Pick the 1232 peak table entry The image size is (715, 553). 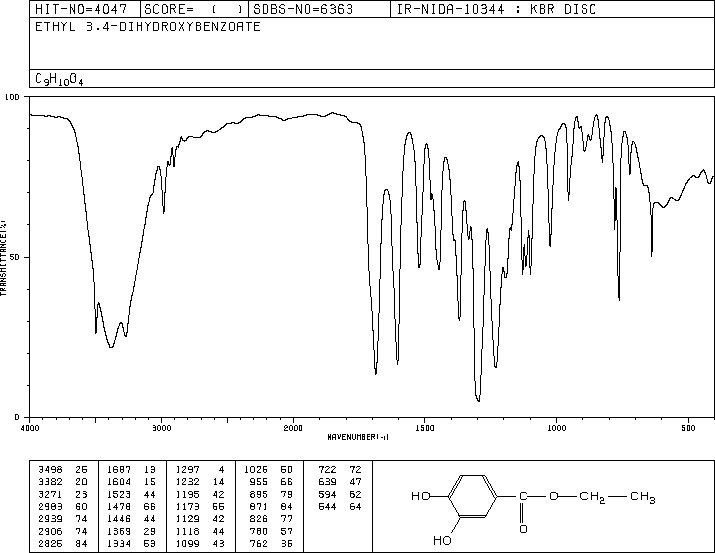click(x=188, y=482)
